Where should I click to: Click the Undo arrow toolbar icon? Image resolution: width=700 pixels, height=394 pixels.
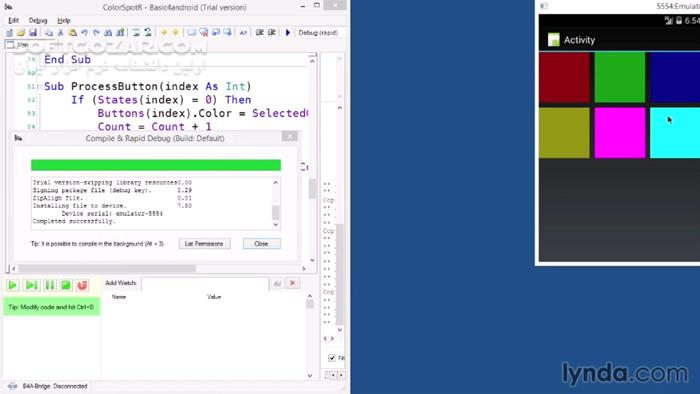coord(84,33)
